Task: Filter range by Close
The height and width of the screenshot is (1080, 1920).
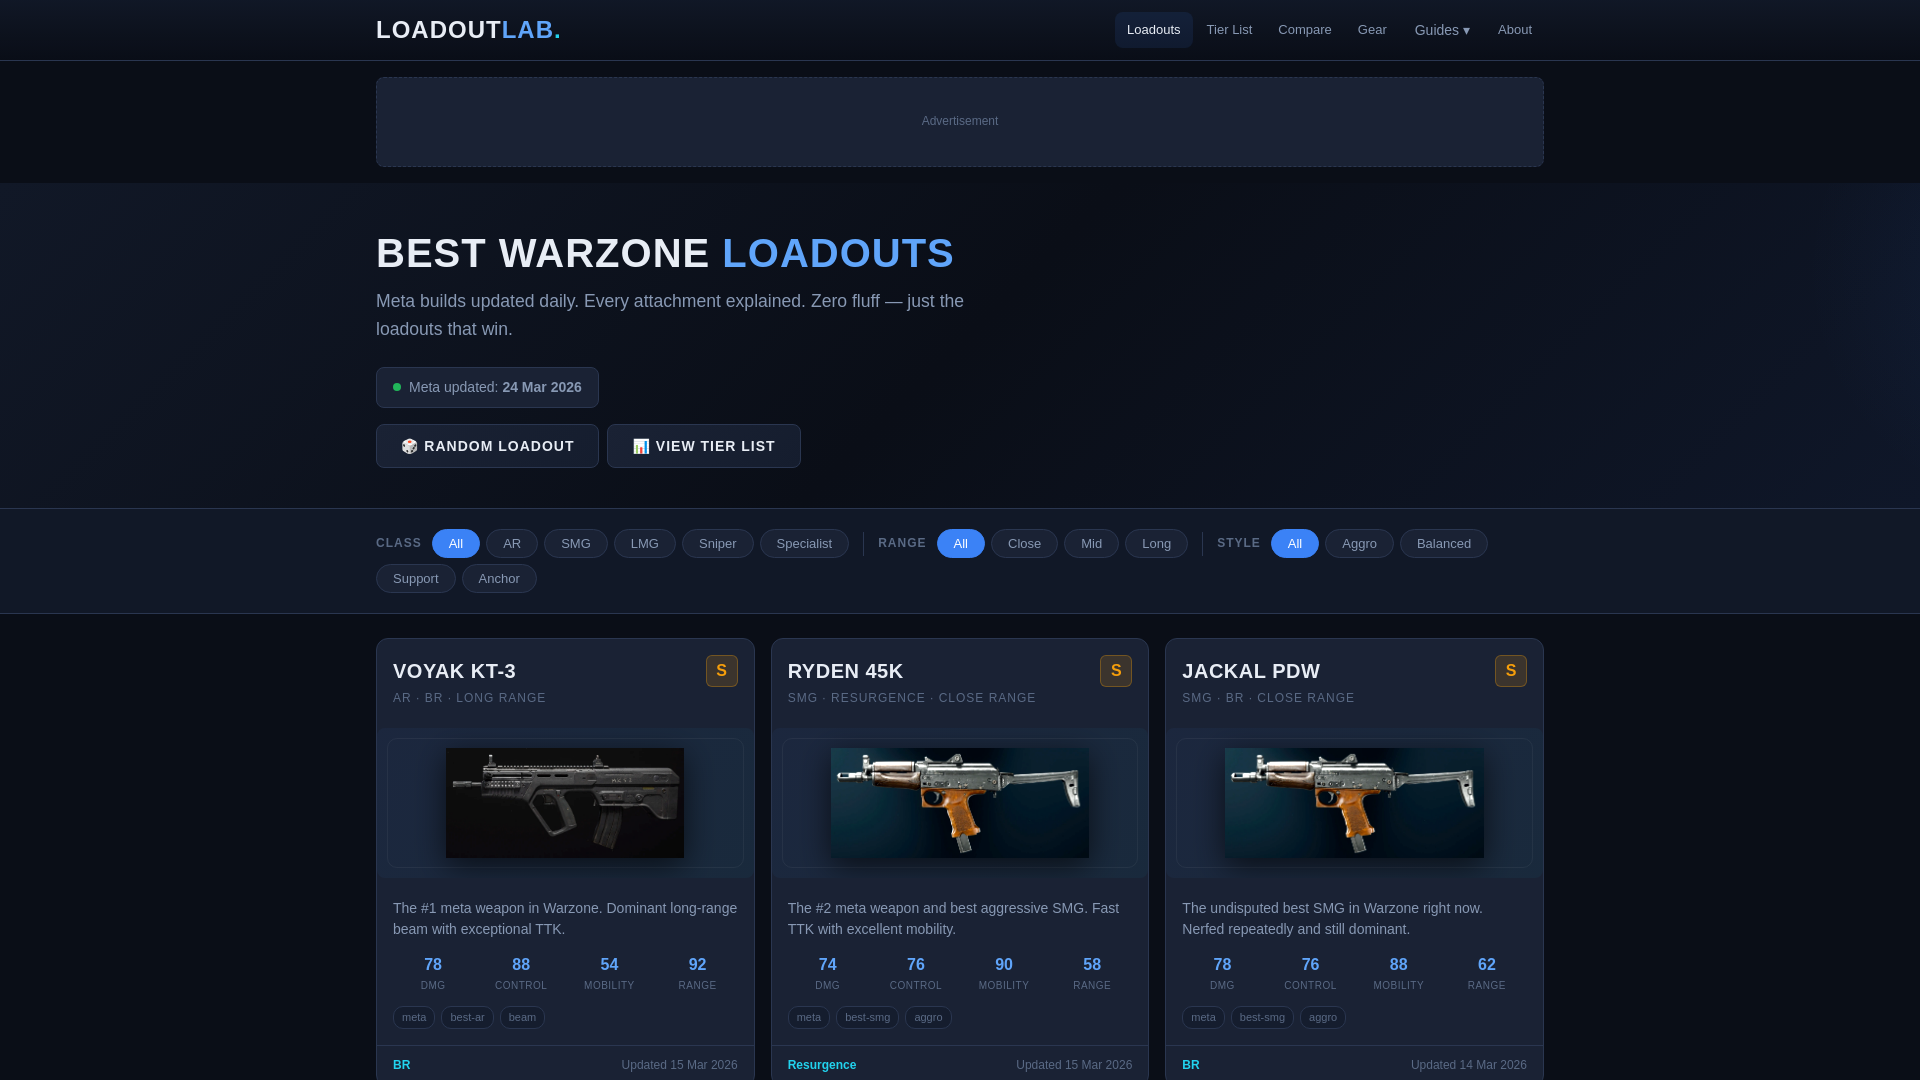Action: 1024,544
